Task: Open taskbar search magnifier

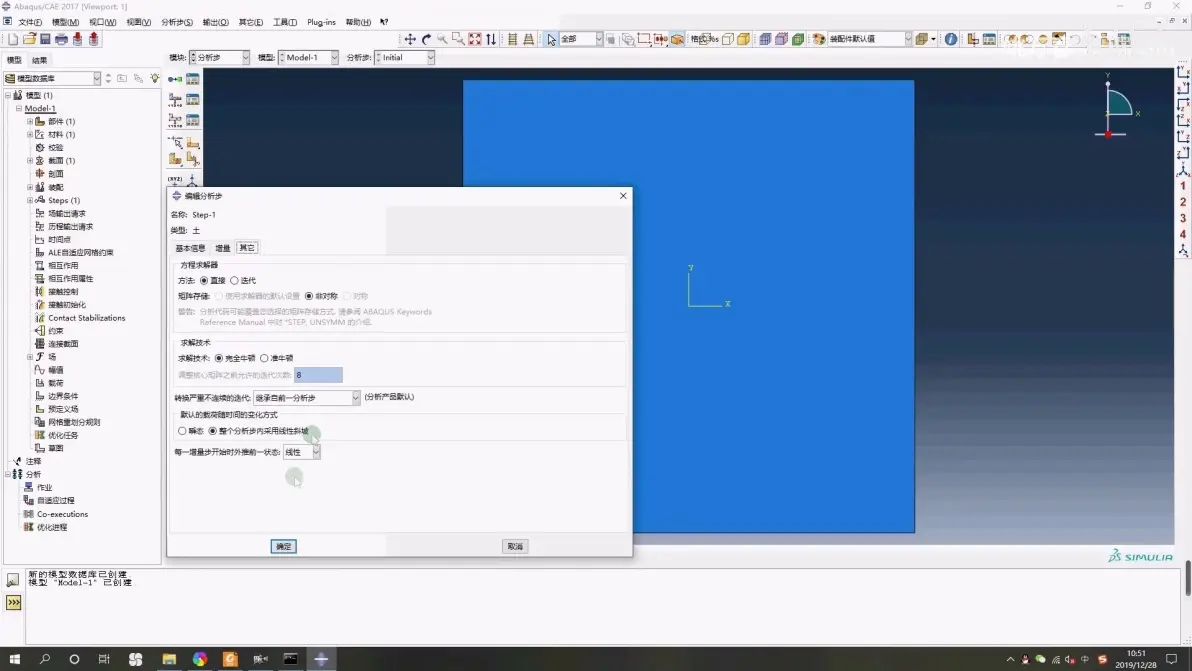Action: (45, 659)
